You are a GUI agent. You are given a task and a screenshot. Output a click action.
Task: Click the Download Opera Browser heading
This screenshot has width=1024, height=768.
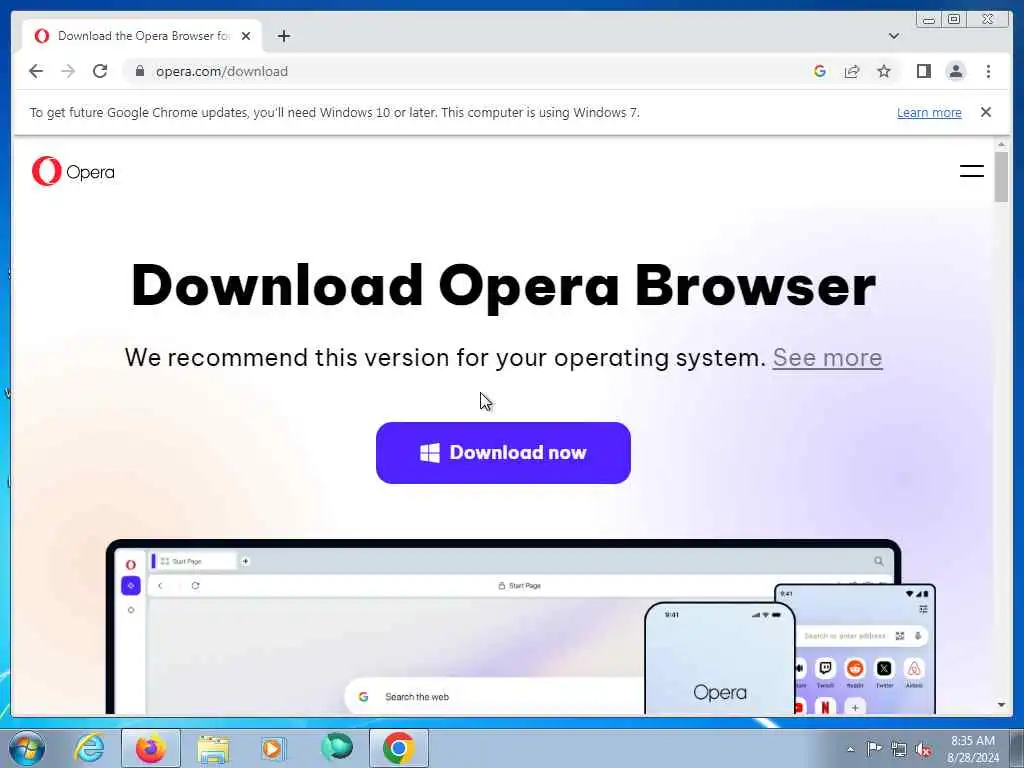pyautogui.click(x=503, y=285)
